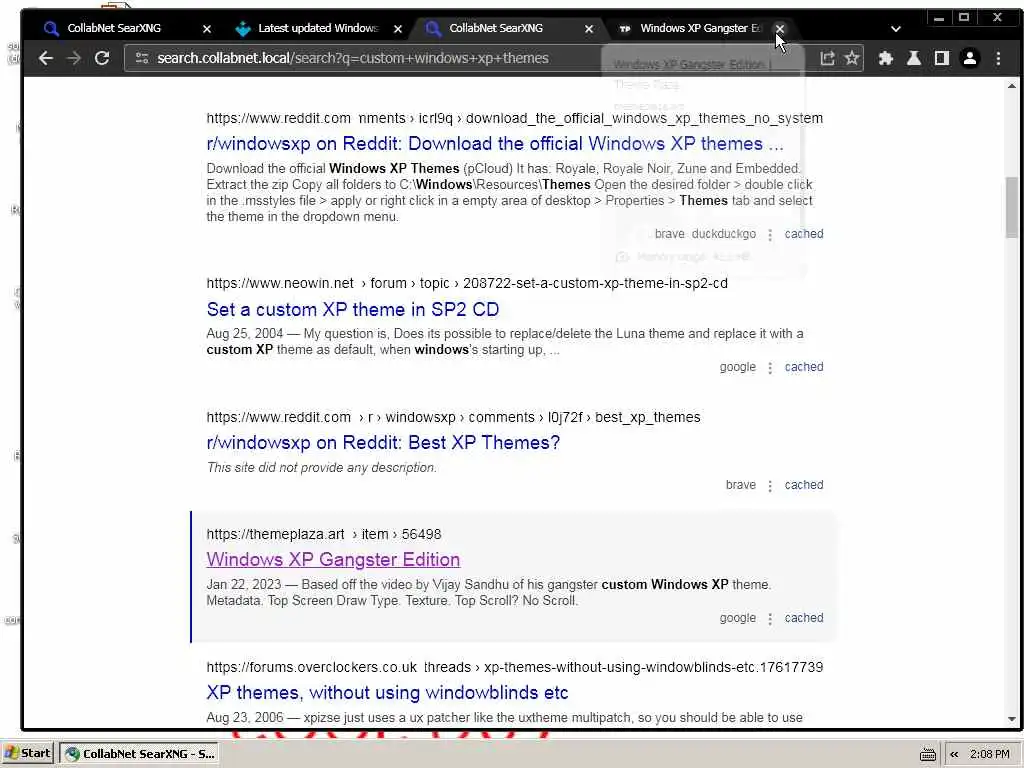Switch to Latest updated Windows tab
Image resolution: width=1024 pixels, height=768 pixels.
tap(317, 28)
